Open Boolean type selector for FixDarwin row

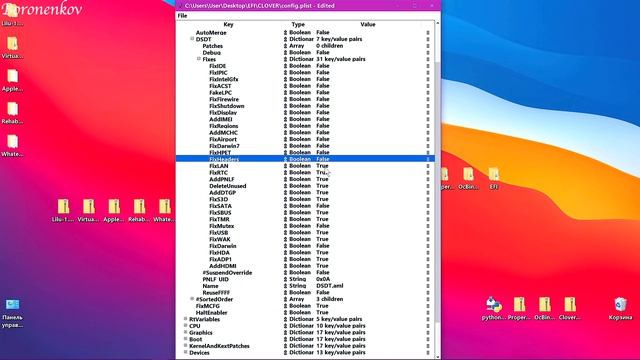[x=300, y=246]
